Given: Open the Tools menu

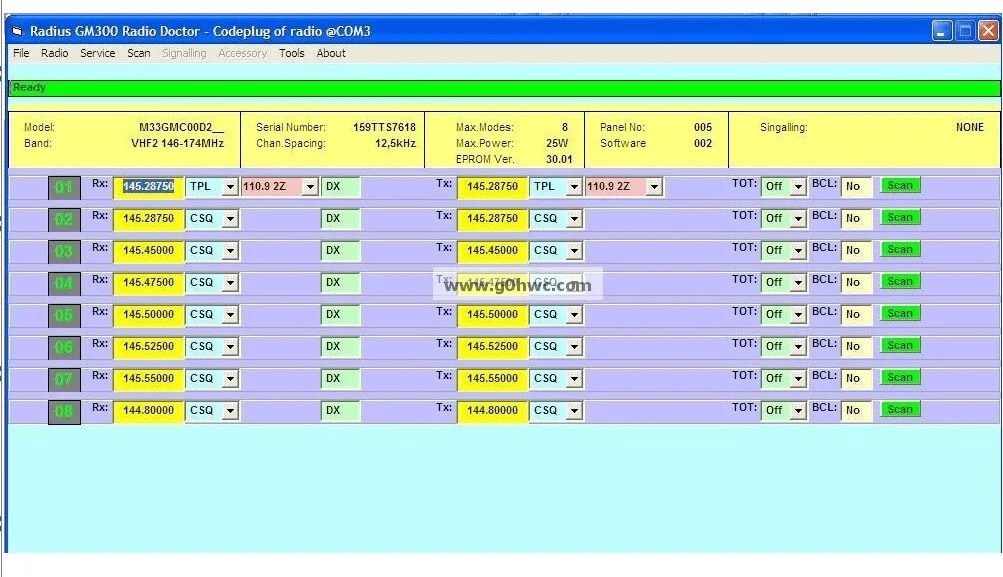Looking at the screenshot, I should [291, 53].
